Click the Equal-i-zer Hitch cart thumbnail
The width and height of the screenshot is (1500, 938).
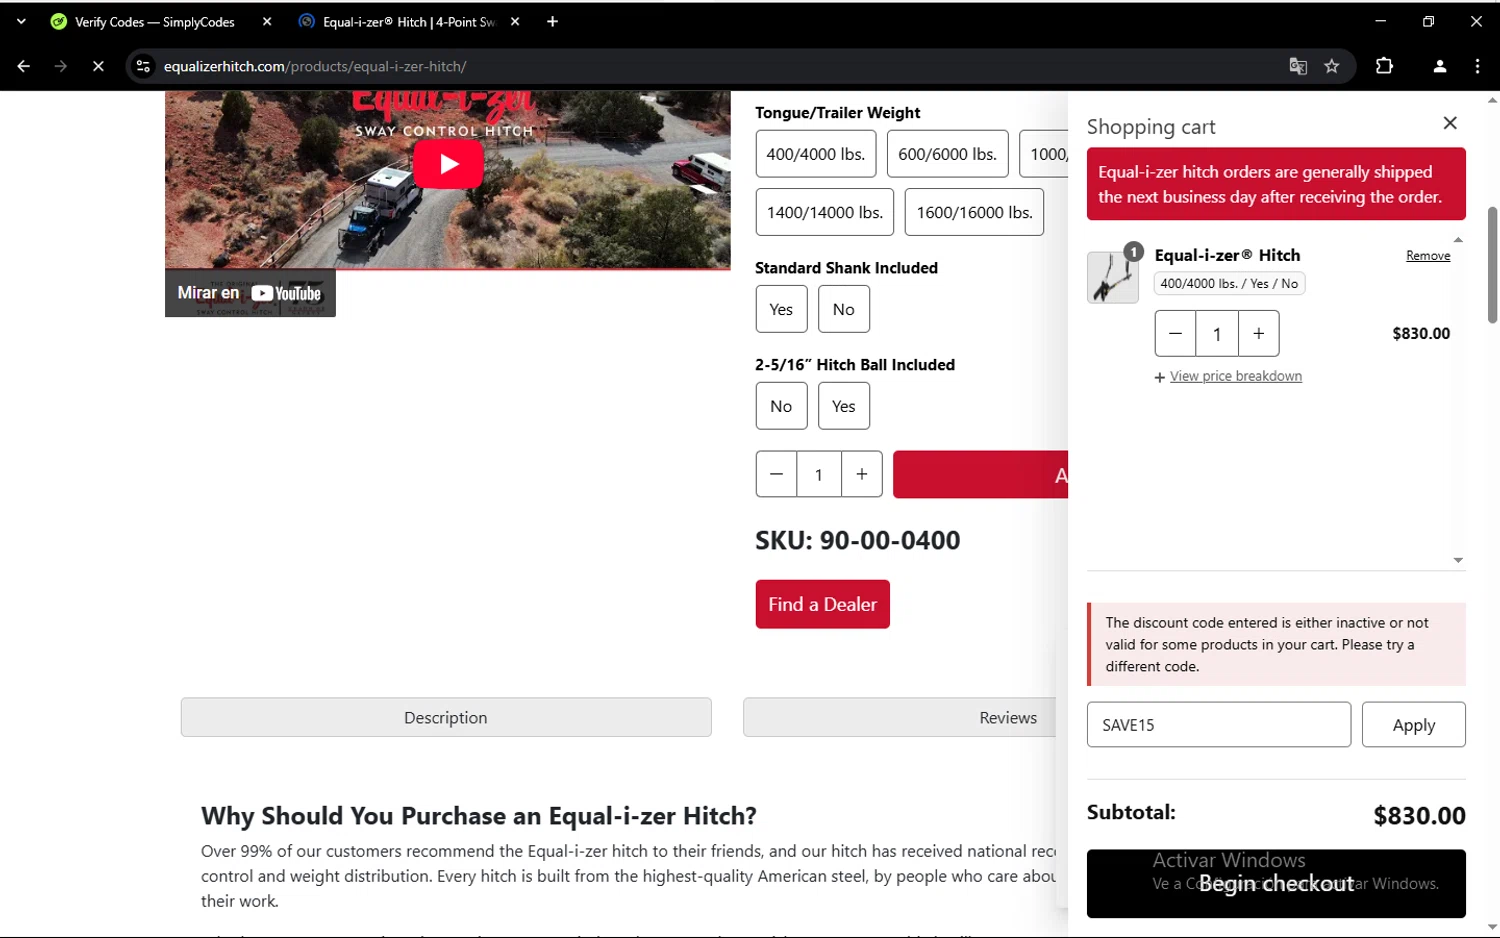pyautogui.click(x=1112, y=277)
